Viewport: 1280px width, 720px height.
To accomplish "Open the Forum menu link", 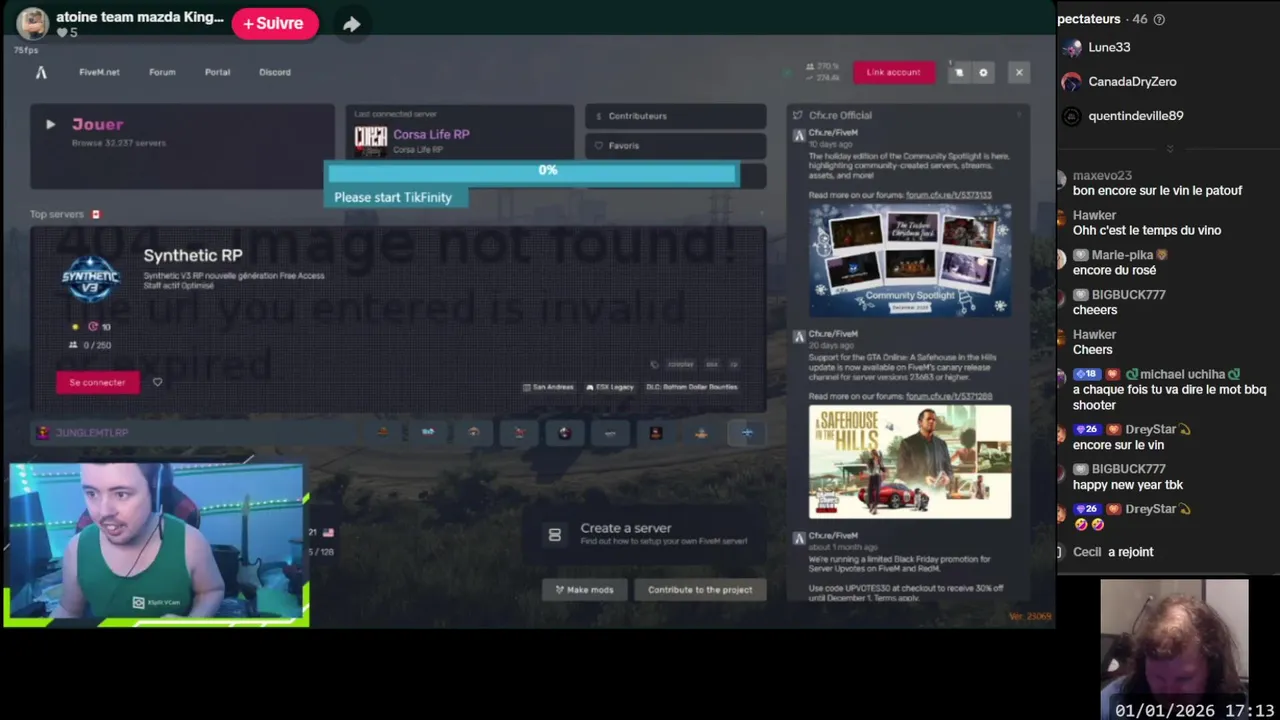I will 162,72.
